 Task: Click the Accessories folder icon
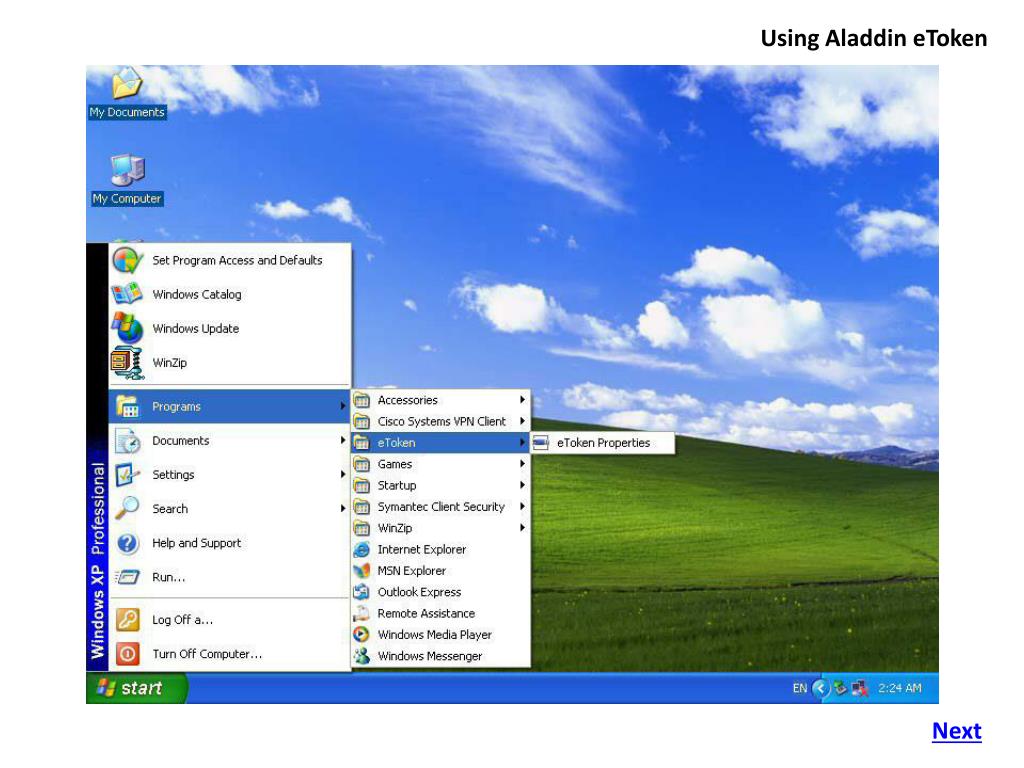tap(361, 400)
